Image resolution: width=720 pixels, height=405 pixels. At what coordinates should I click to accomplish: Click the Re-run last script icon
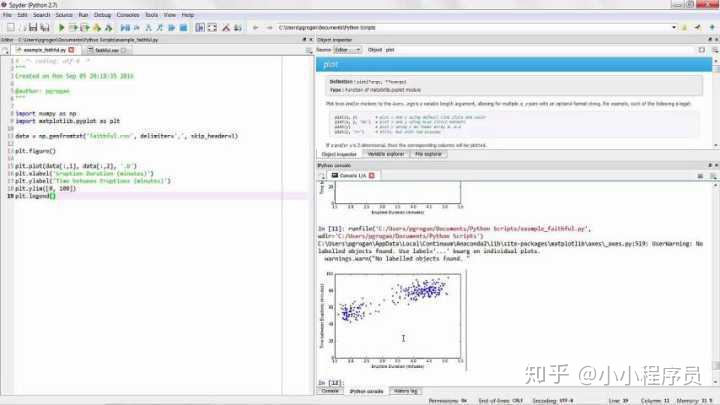pos(109,28)
